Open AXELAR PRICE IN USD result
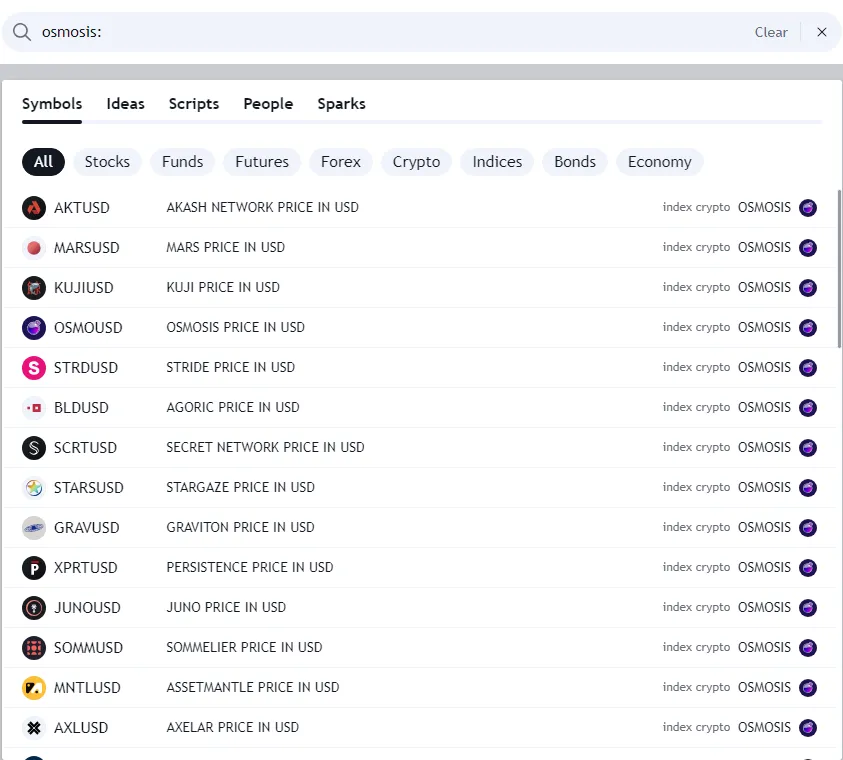Viewport: 843px width, 760px height. tap(232, 727)
